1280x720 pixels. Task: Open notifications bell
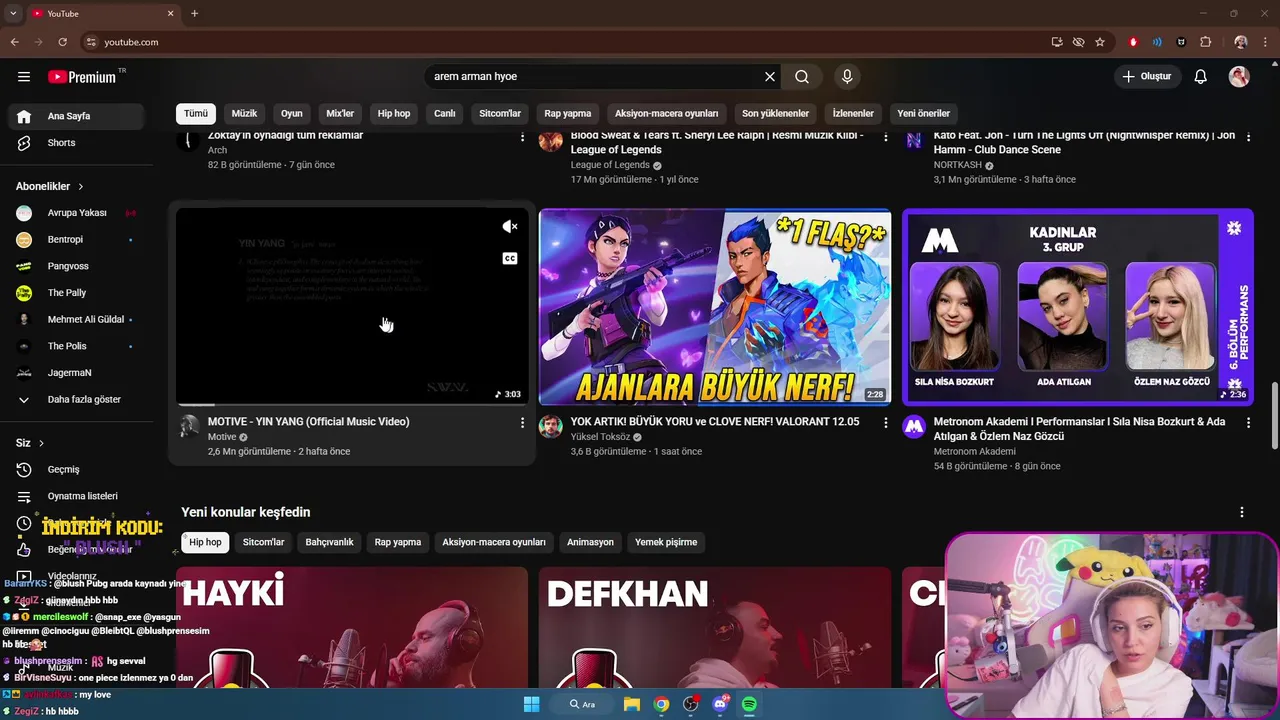[x=1201, y=77]
